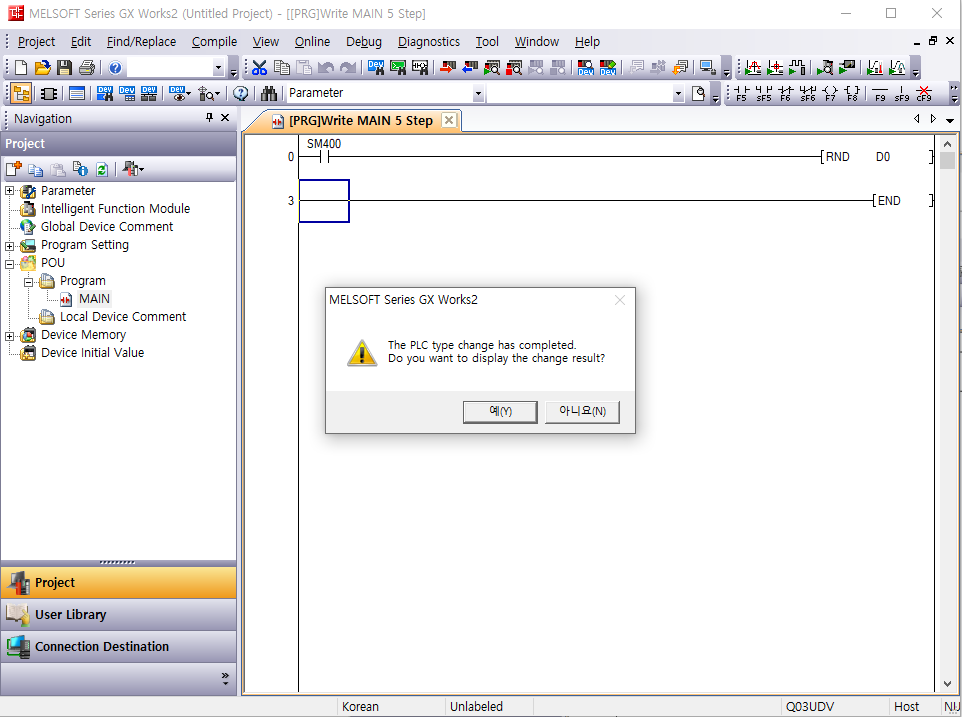Select MAIN program in tree
This screenshot has height=717, width=962.
[x=94, y=299]
